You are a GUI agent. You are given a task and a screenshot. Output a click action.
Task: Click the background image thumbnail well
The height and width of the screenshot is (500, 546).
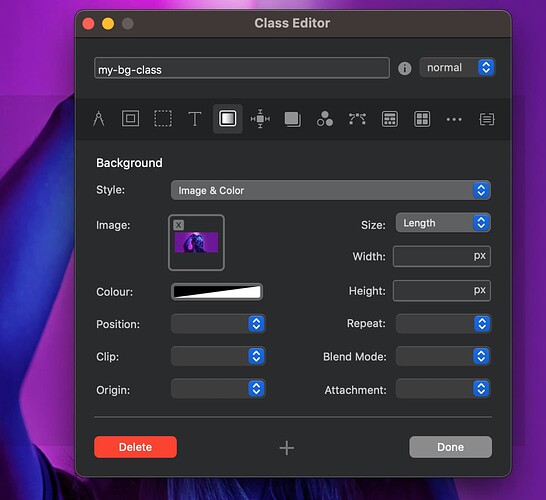click(196, 243)
